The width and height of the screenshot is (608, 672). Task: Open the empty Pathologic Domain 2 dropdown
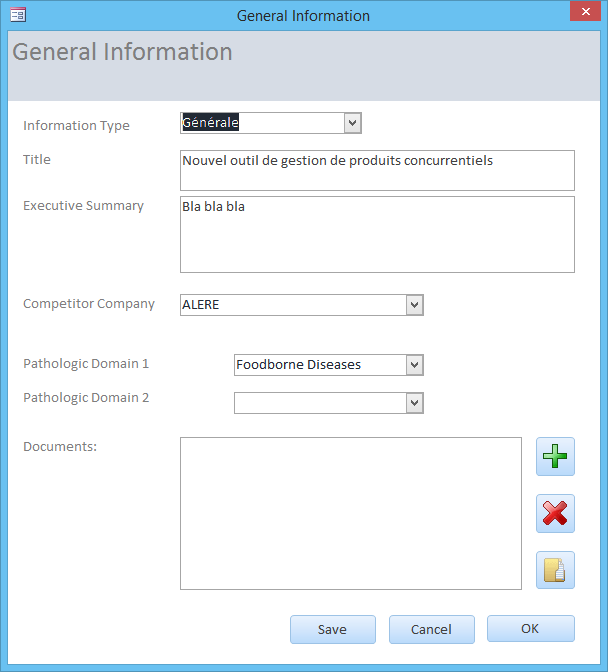pos(329,403)
